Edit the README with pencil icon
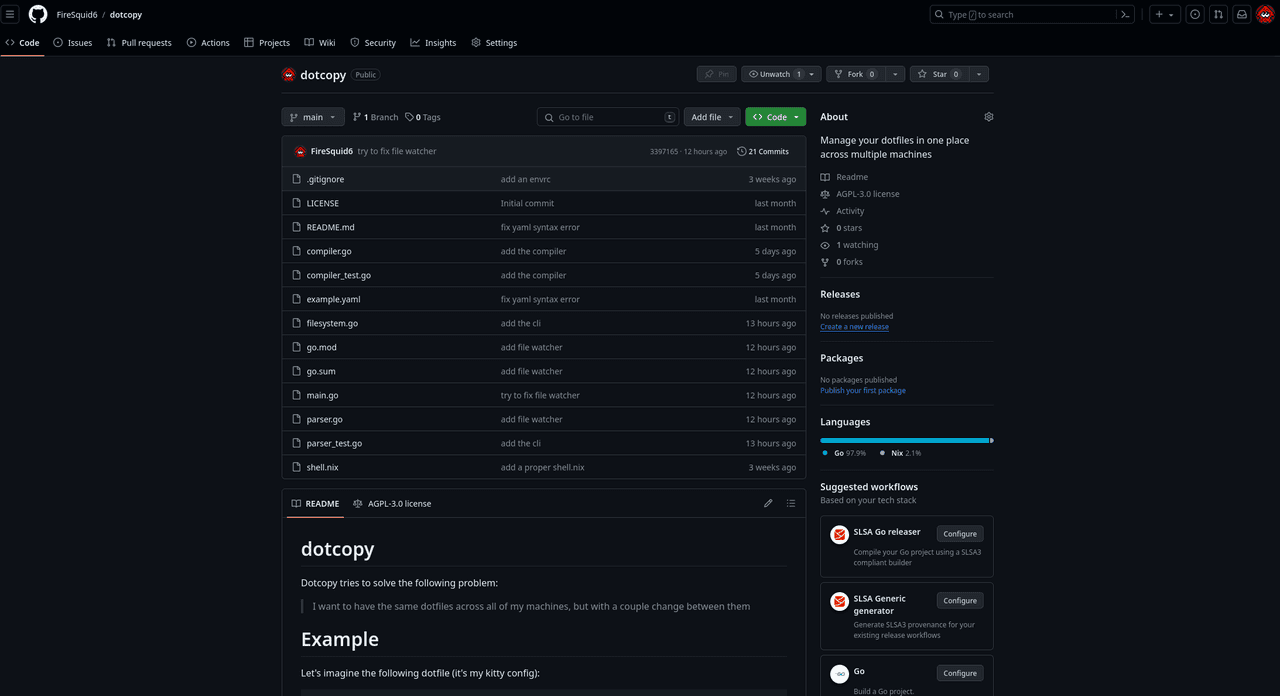The image size is (1280, 696). [x=768, y=503]
